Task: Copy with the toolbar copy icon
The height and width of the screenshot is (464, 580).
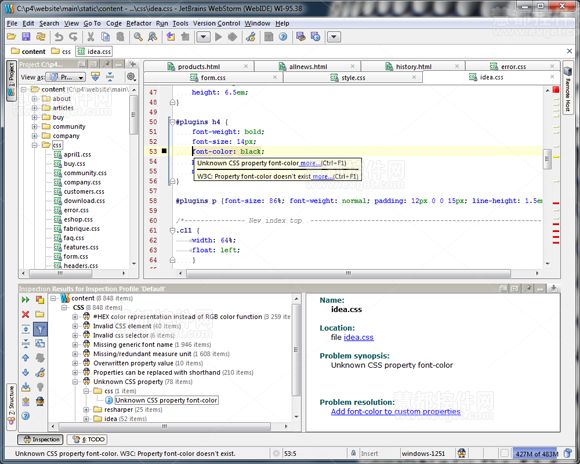Action: click(105, 37)
